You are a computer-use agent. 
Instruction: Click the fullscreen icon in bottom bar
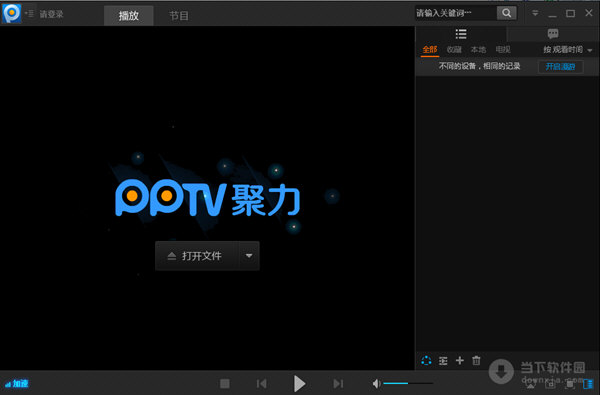(x=570, y=383)
